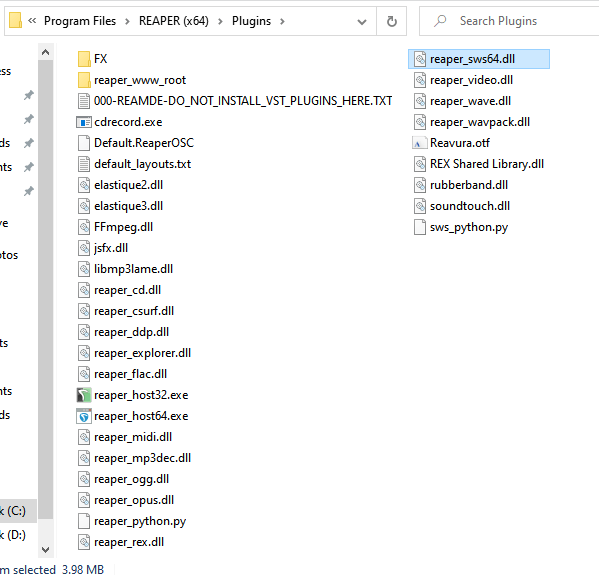Click the Reavura.otf font file icon

tap(419, 143)
